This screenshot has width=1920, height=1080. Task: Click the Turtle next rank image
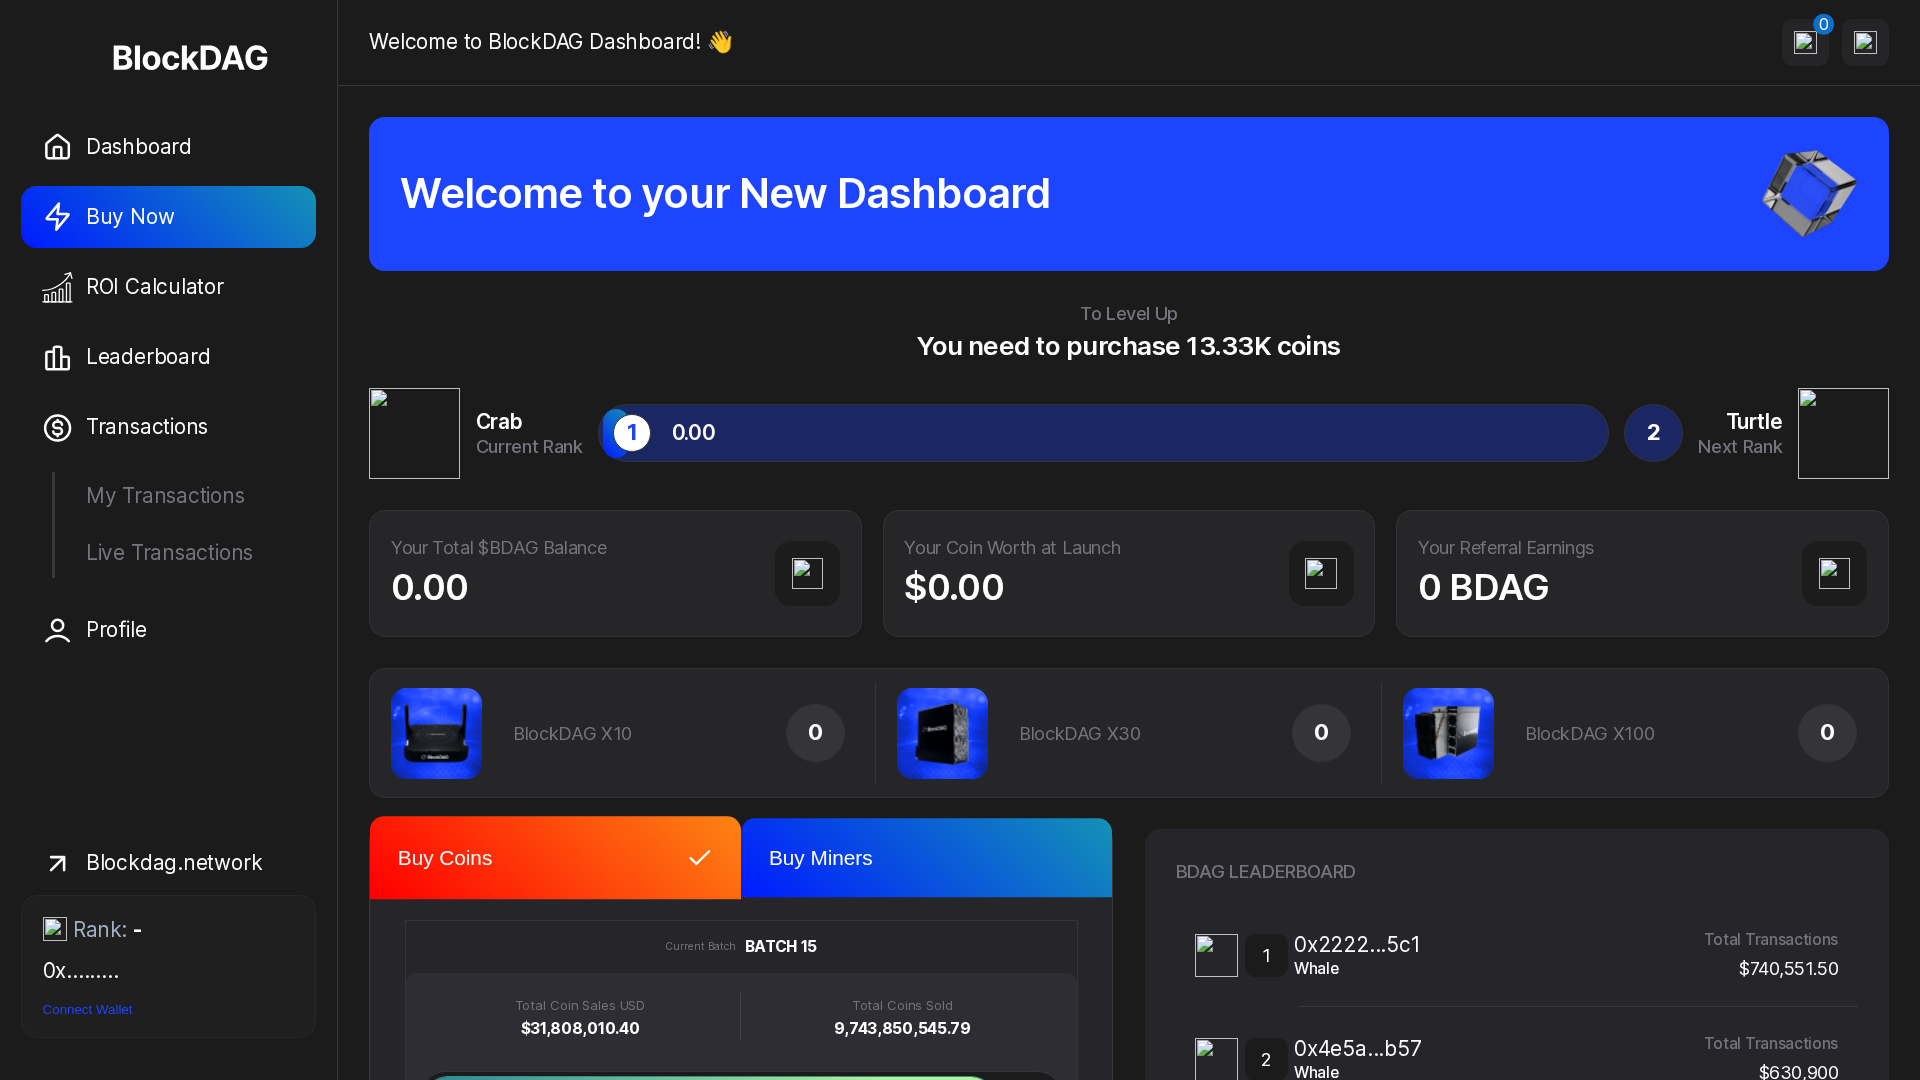1843,433
